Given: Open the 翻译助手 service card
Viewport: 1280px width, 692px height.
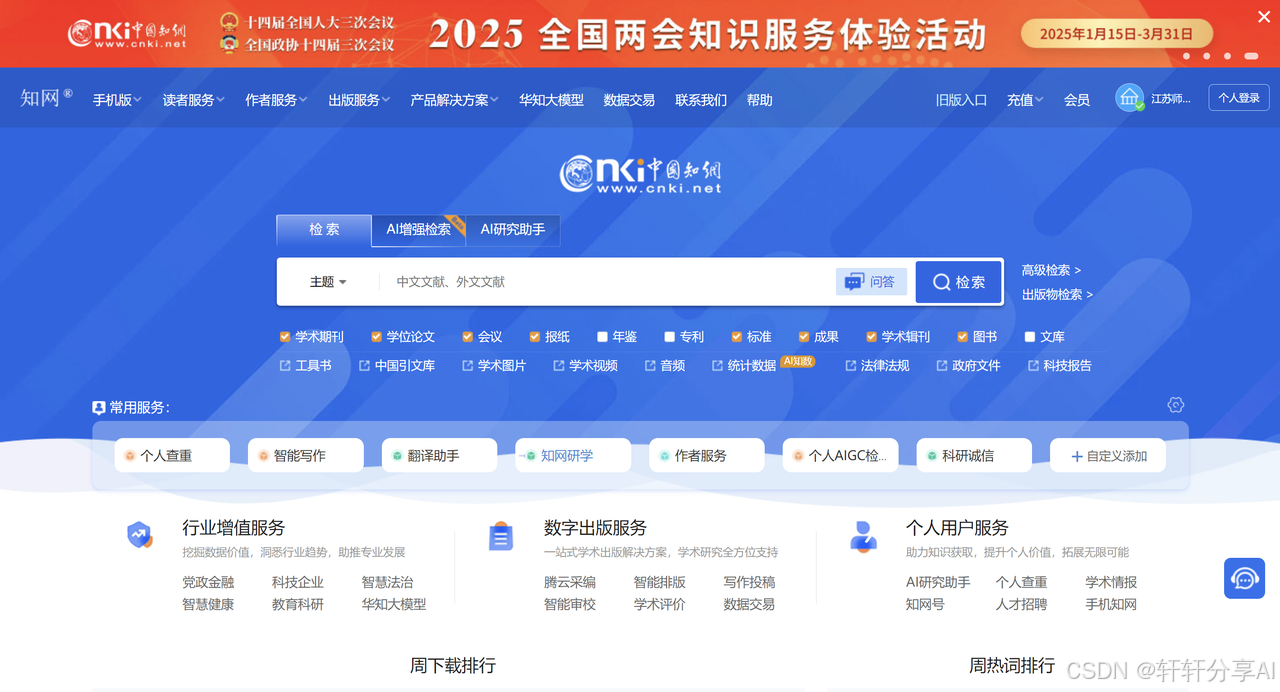Looking at the screenshot, I should tap(439, 455).
